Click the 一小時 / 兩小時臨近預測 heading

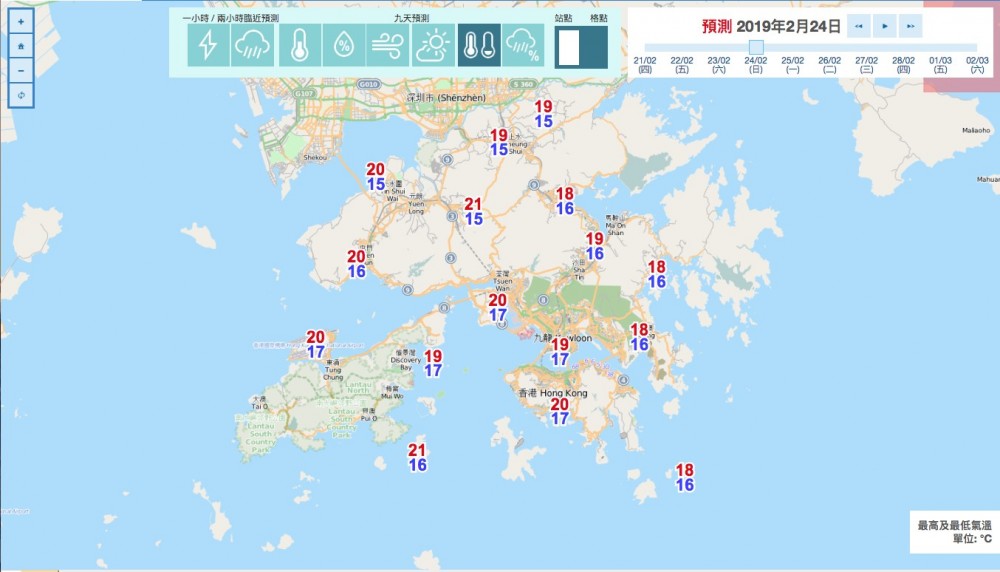tap(230, 18)
